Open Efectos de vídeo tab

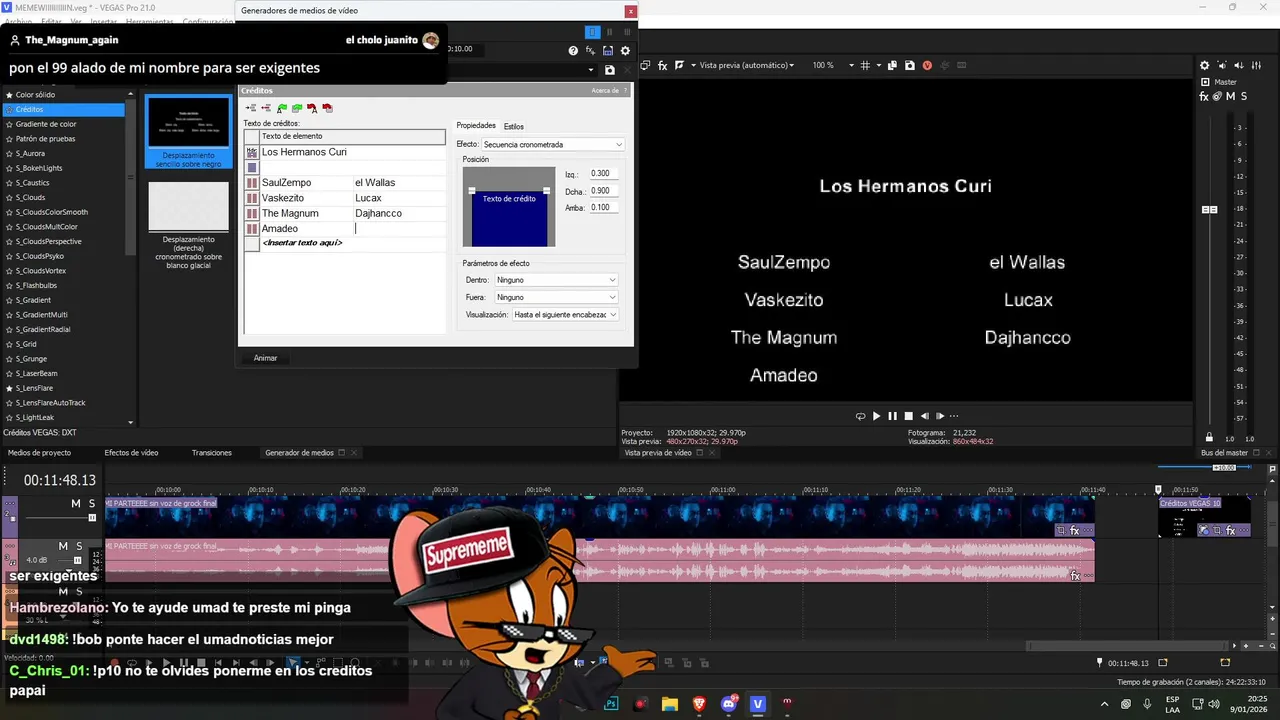coord(131,452)
